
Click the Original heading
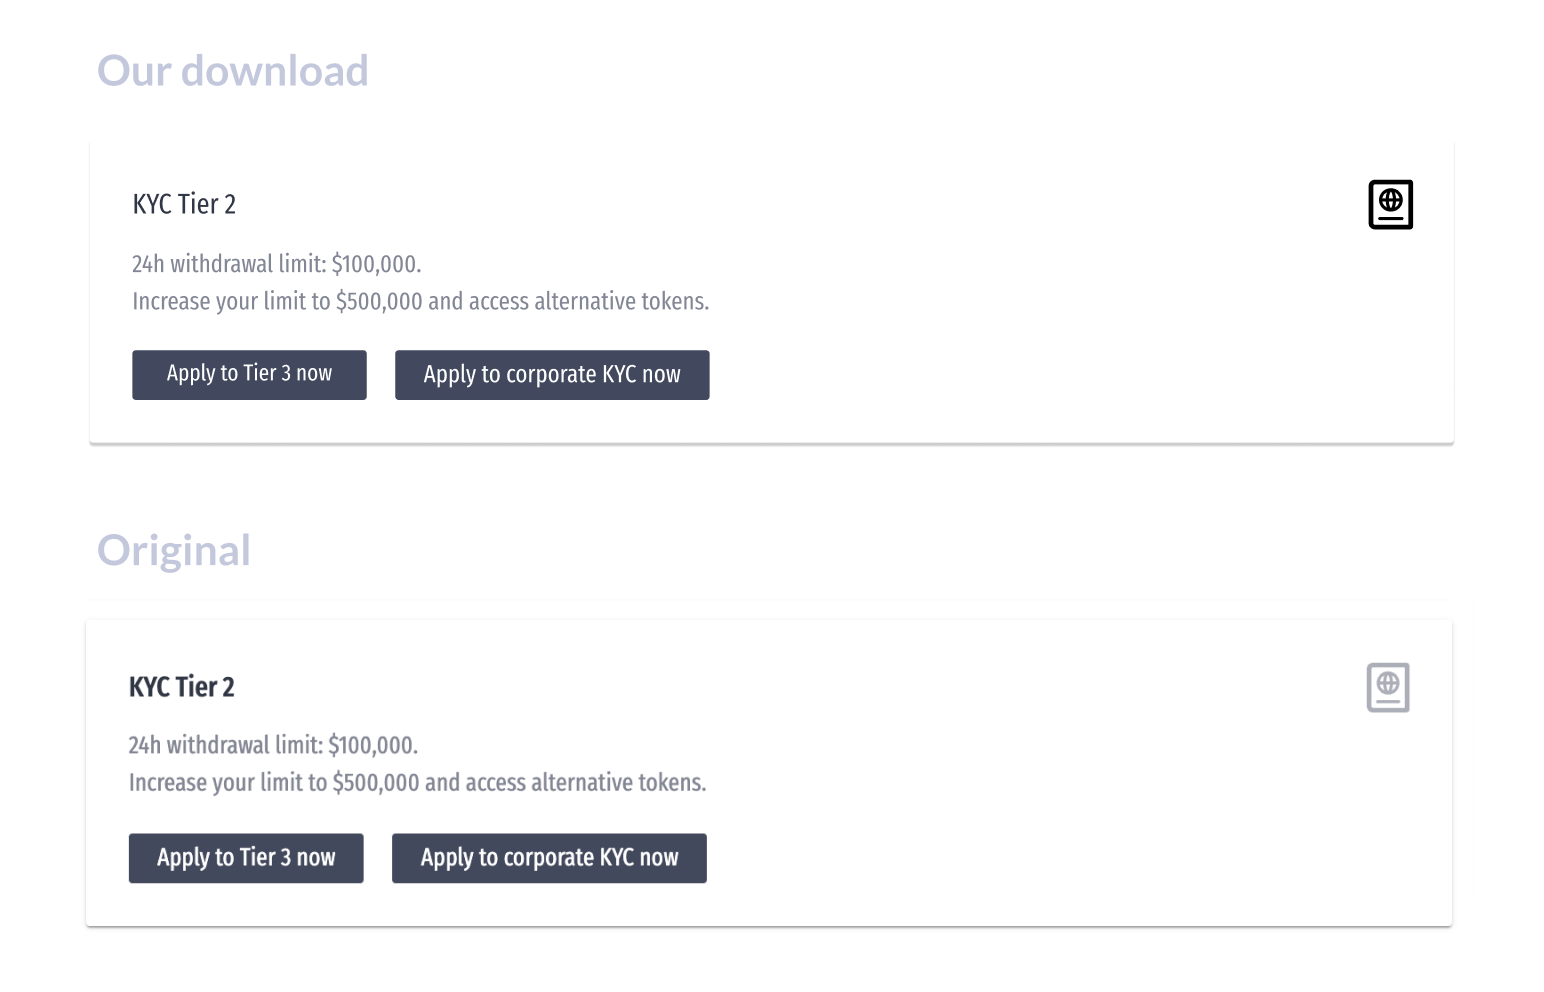(x=174, y=551)
